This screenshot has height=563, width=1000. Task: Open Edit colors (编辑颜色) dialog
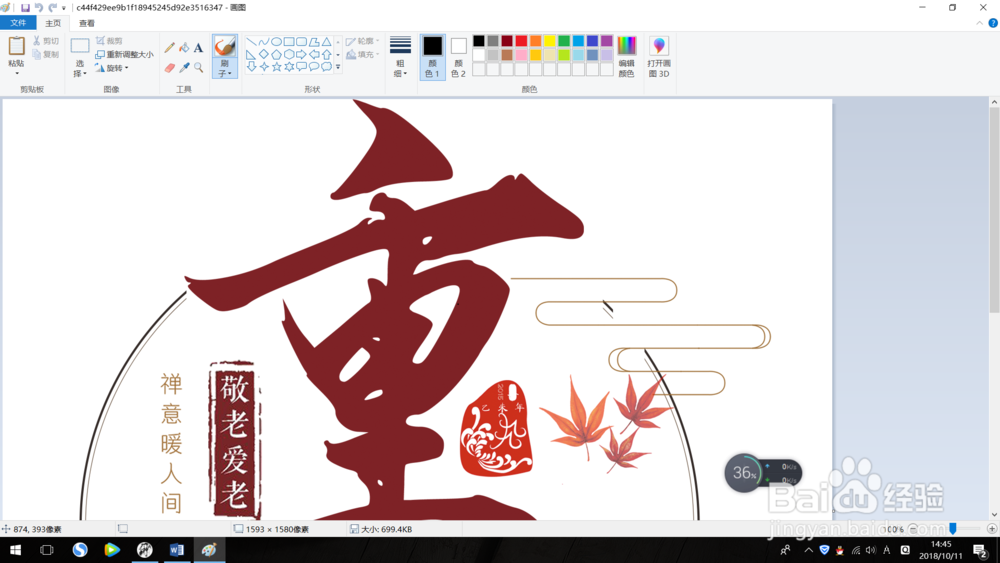click(626, 57)
